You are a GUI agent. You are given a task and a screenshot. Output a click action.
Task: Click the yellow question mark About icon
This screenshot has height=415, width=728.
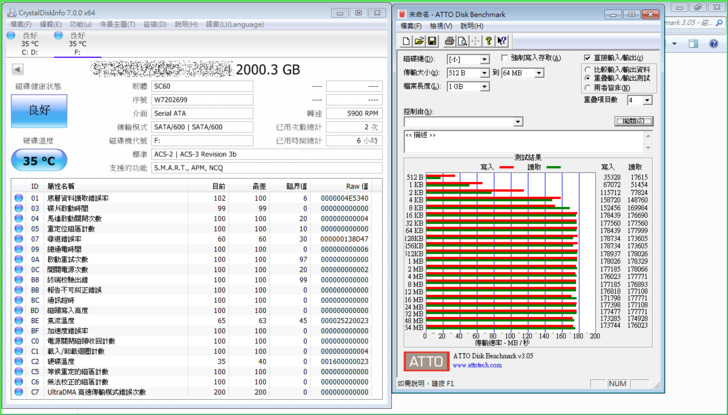point(488,41)
